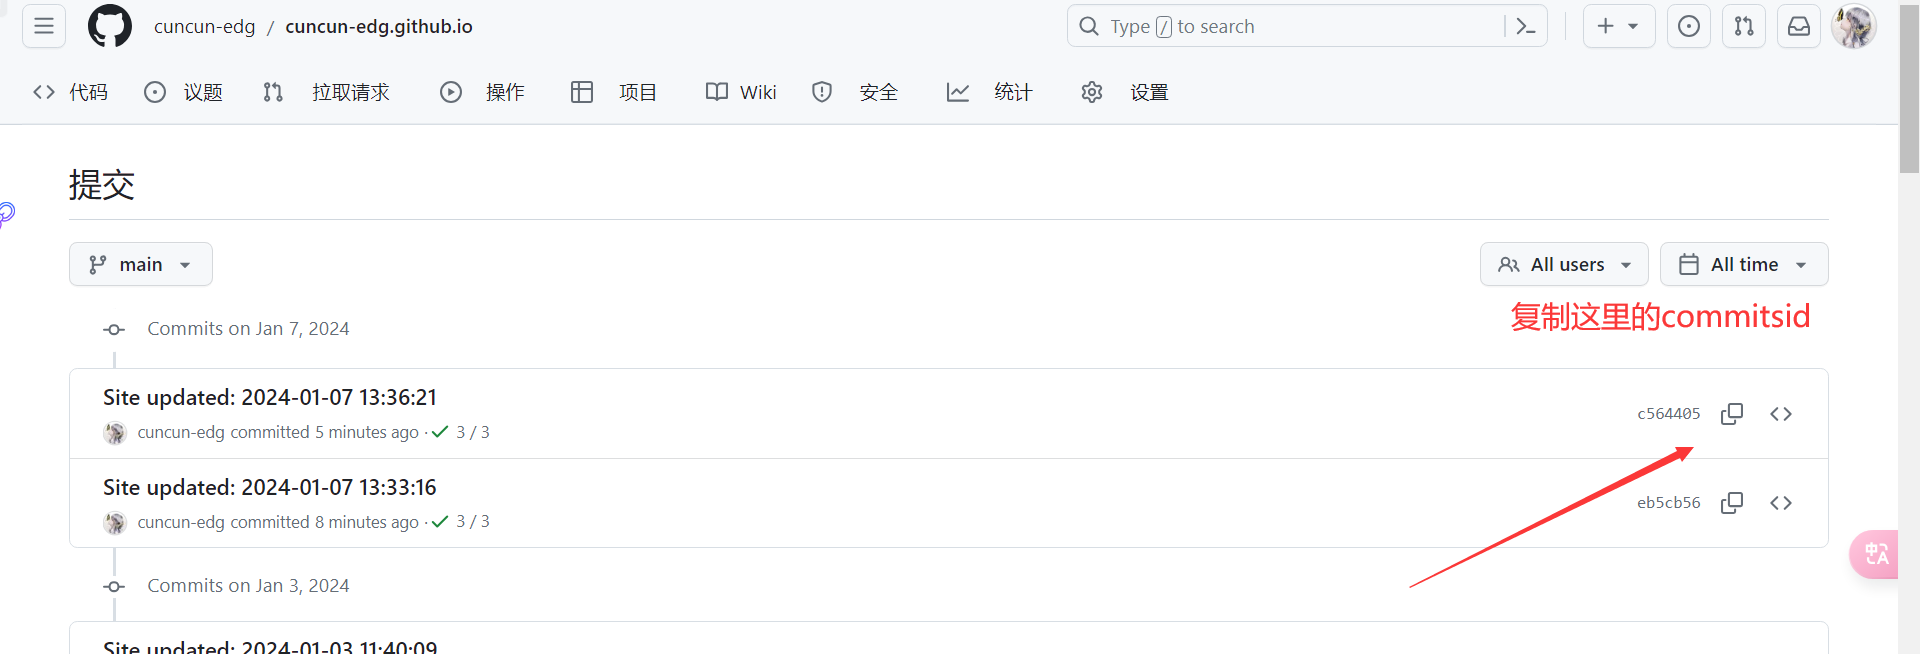The image size is (1920, 654).
Task: Open the notifications inbox icon
Action: coord(1798,26)
